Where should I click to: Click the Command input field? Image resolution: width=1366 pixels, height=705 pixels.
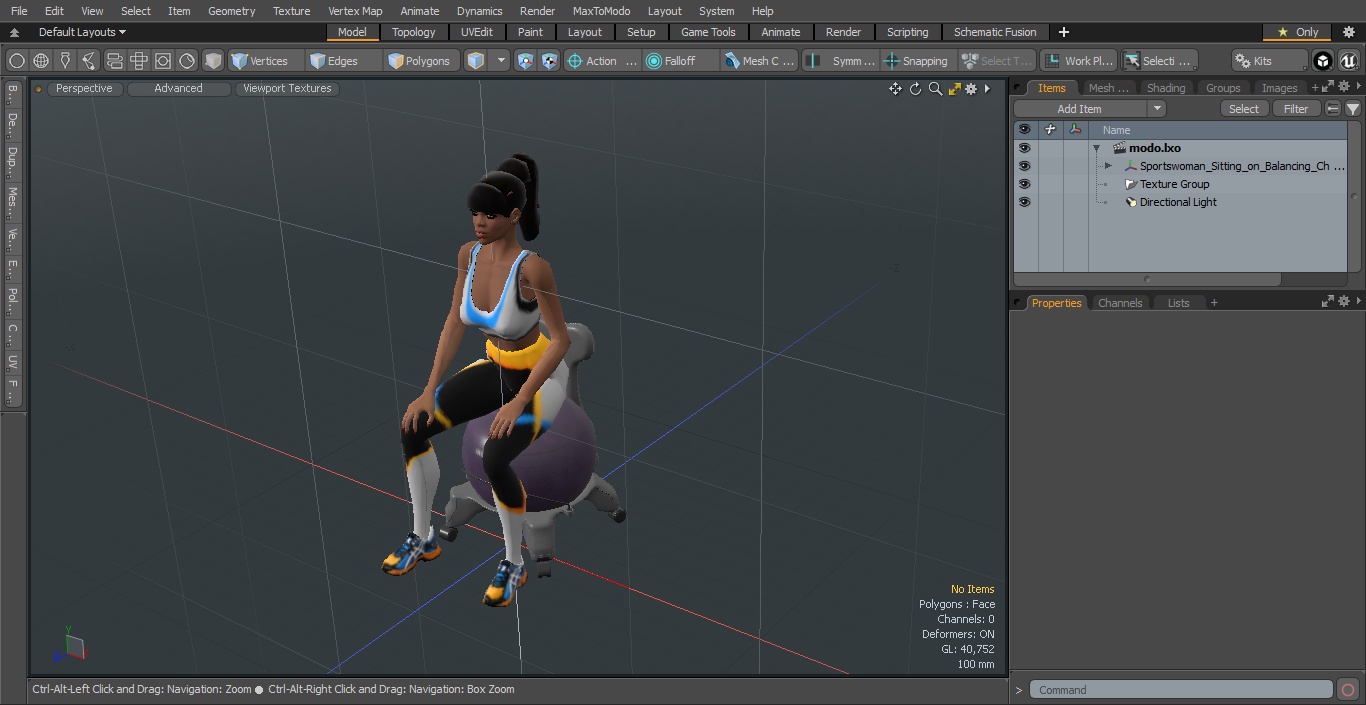pos(1182,690)
